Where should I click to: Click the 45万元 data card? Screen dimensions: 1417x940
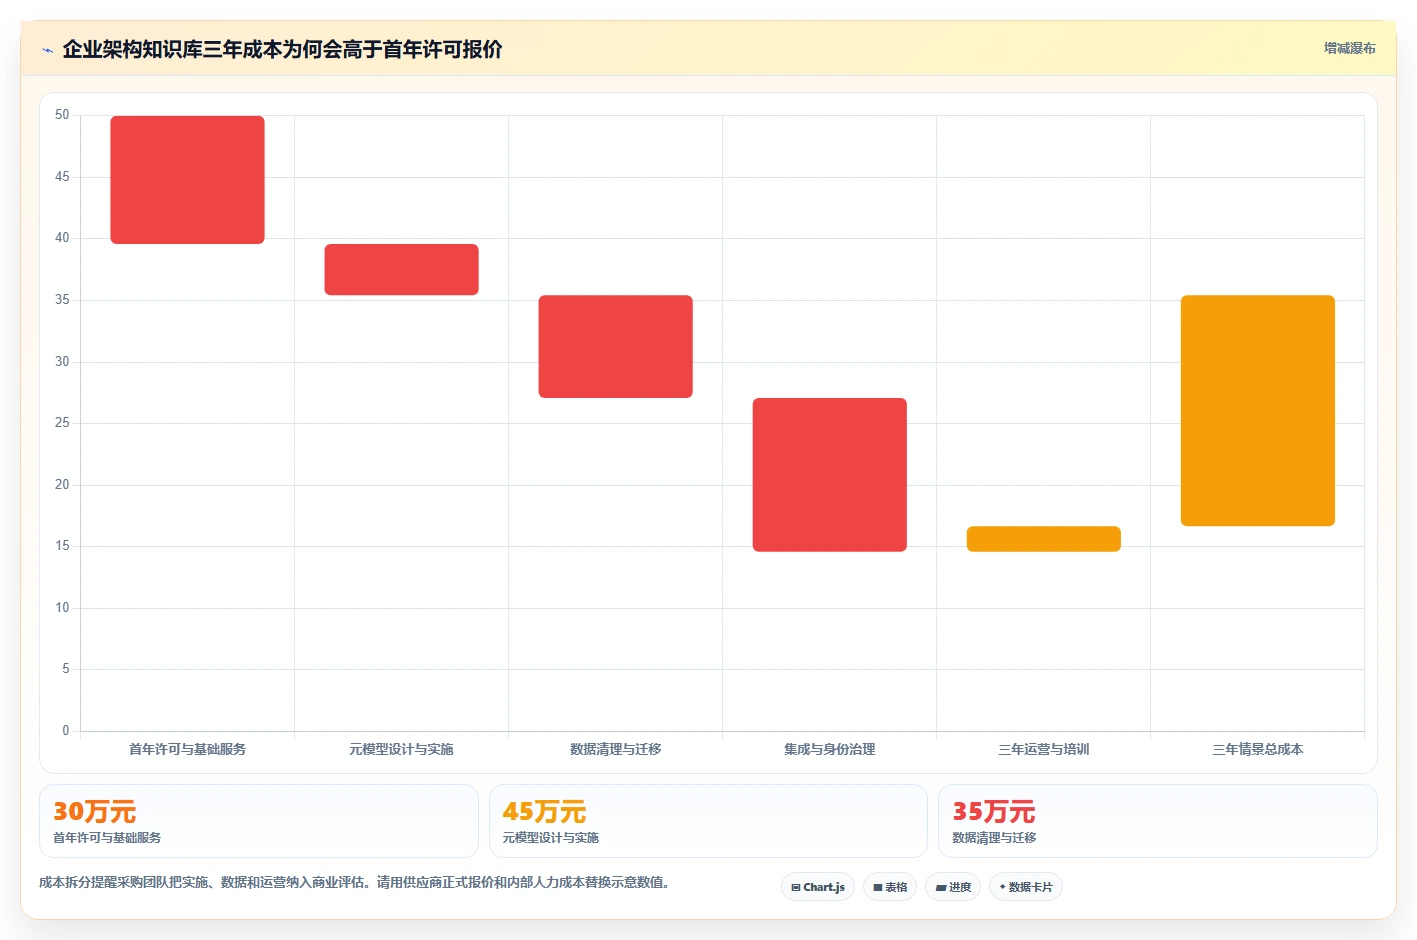click(x=708, y=821)
